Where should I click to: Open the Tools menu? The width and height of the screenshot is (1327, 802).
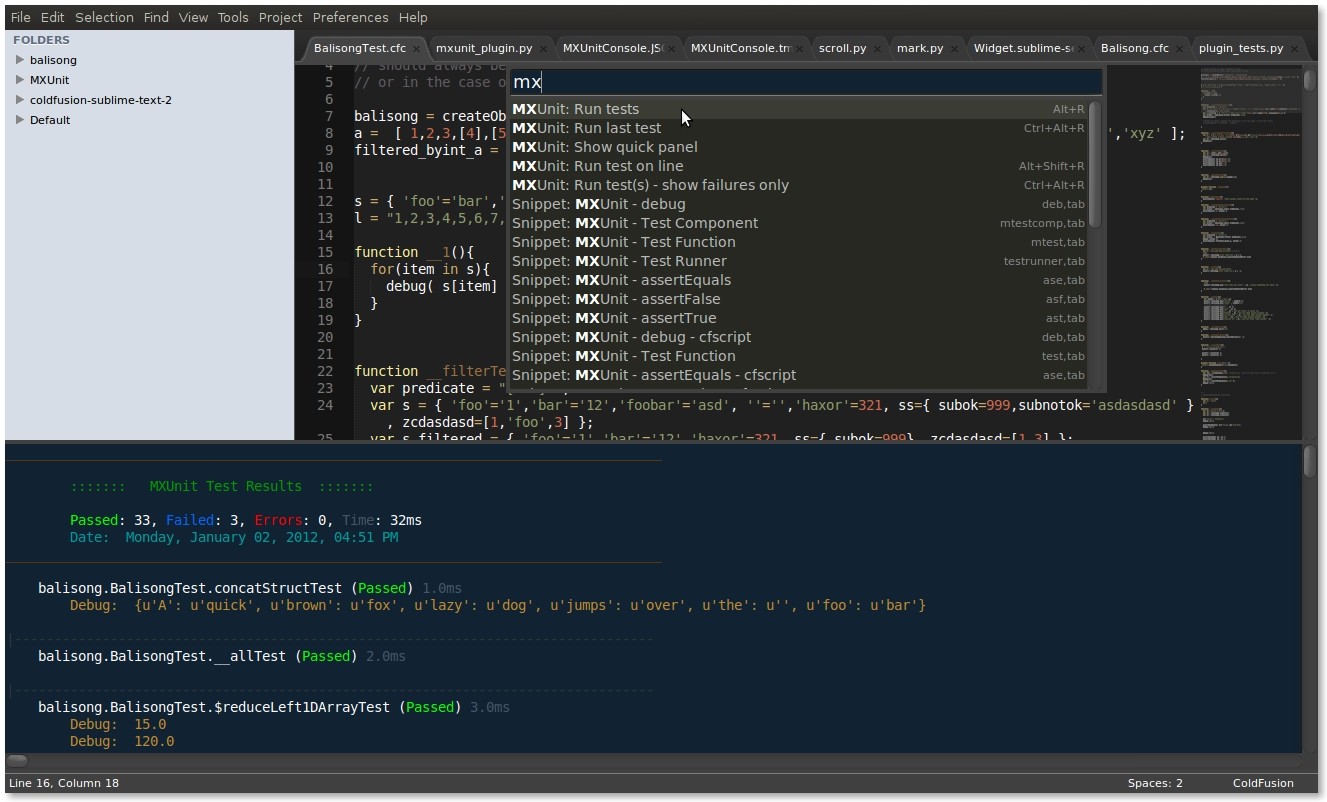[x=233, y=17]
